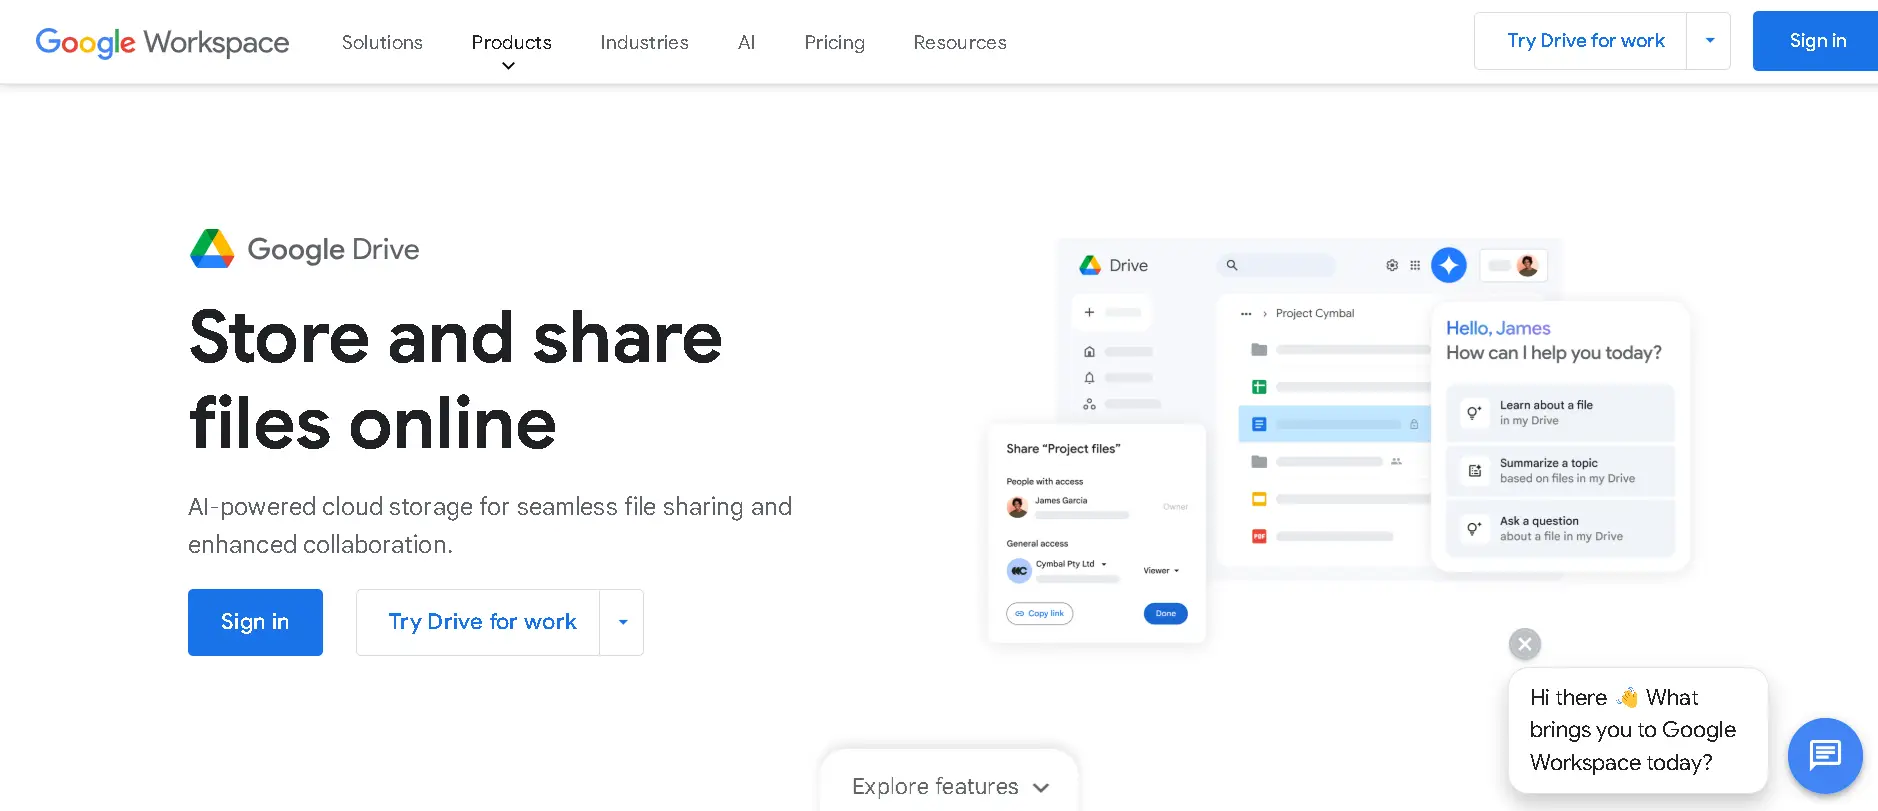Open the Resources menu
The width and height of the screenshot is (1878, 811).
click(959, 42)
